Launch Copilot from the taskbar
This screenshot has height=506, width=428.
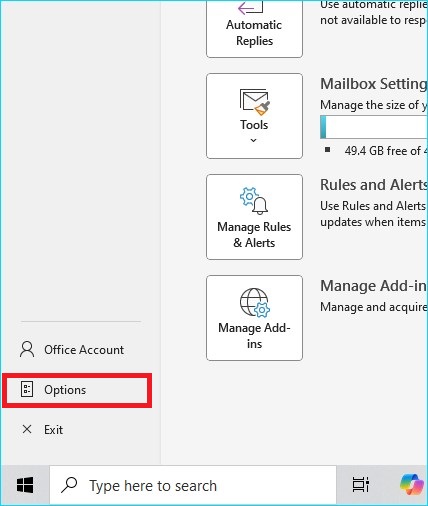[411, 484]
